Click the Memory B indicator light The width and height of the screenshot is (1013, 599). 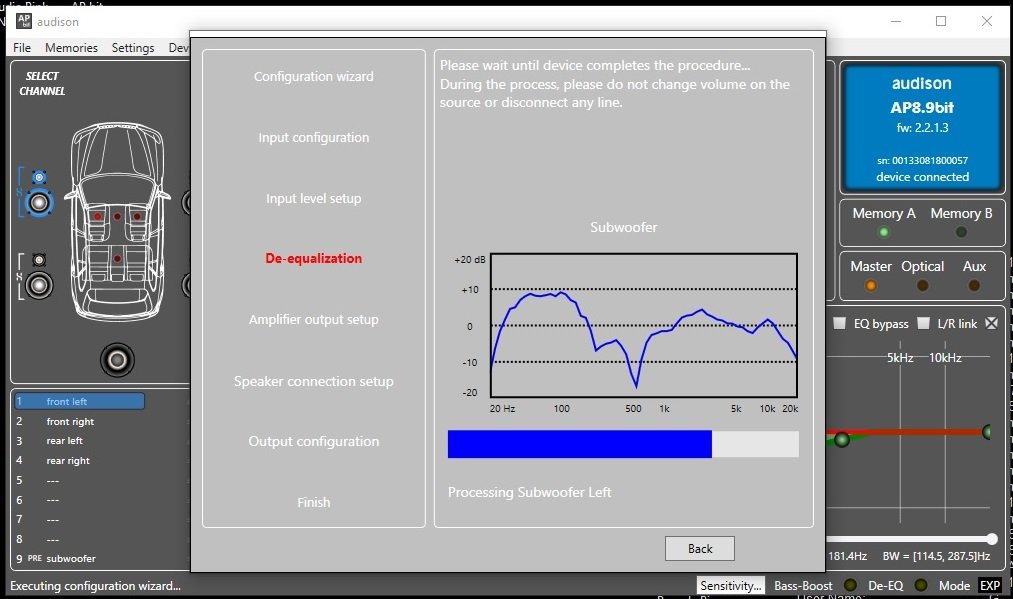point(961,232)
